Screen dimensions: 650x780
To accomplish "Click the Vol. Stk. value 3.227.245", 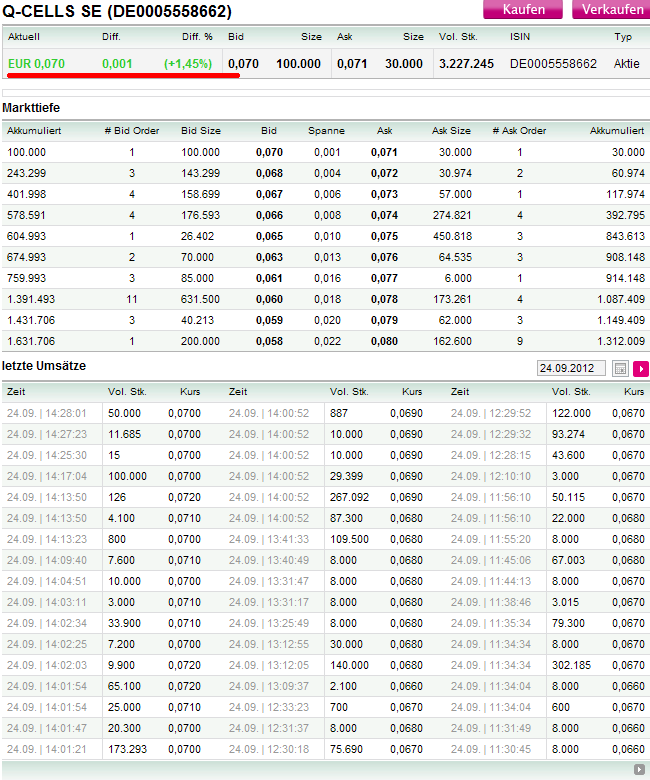I will click(x=466, y=63).
